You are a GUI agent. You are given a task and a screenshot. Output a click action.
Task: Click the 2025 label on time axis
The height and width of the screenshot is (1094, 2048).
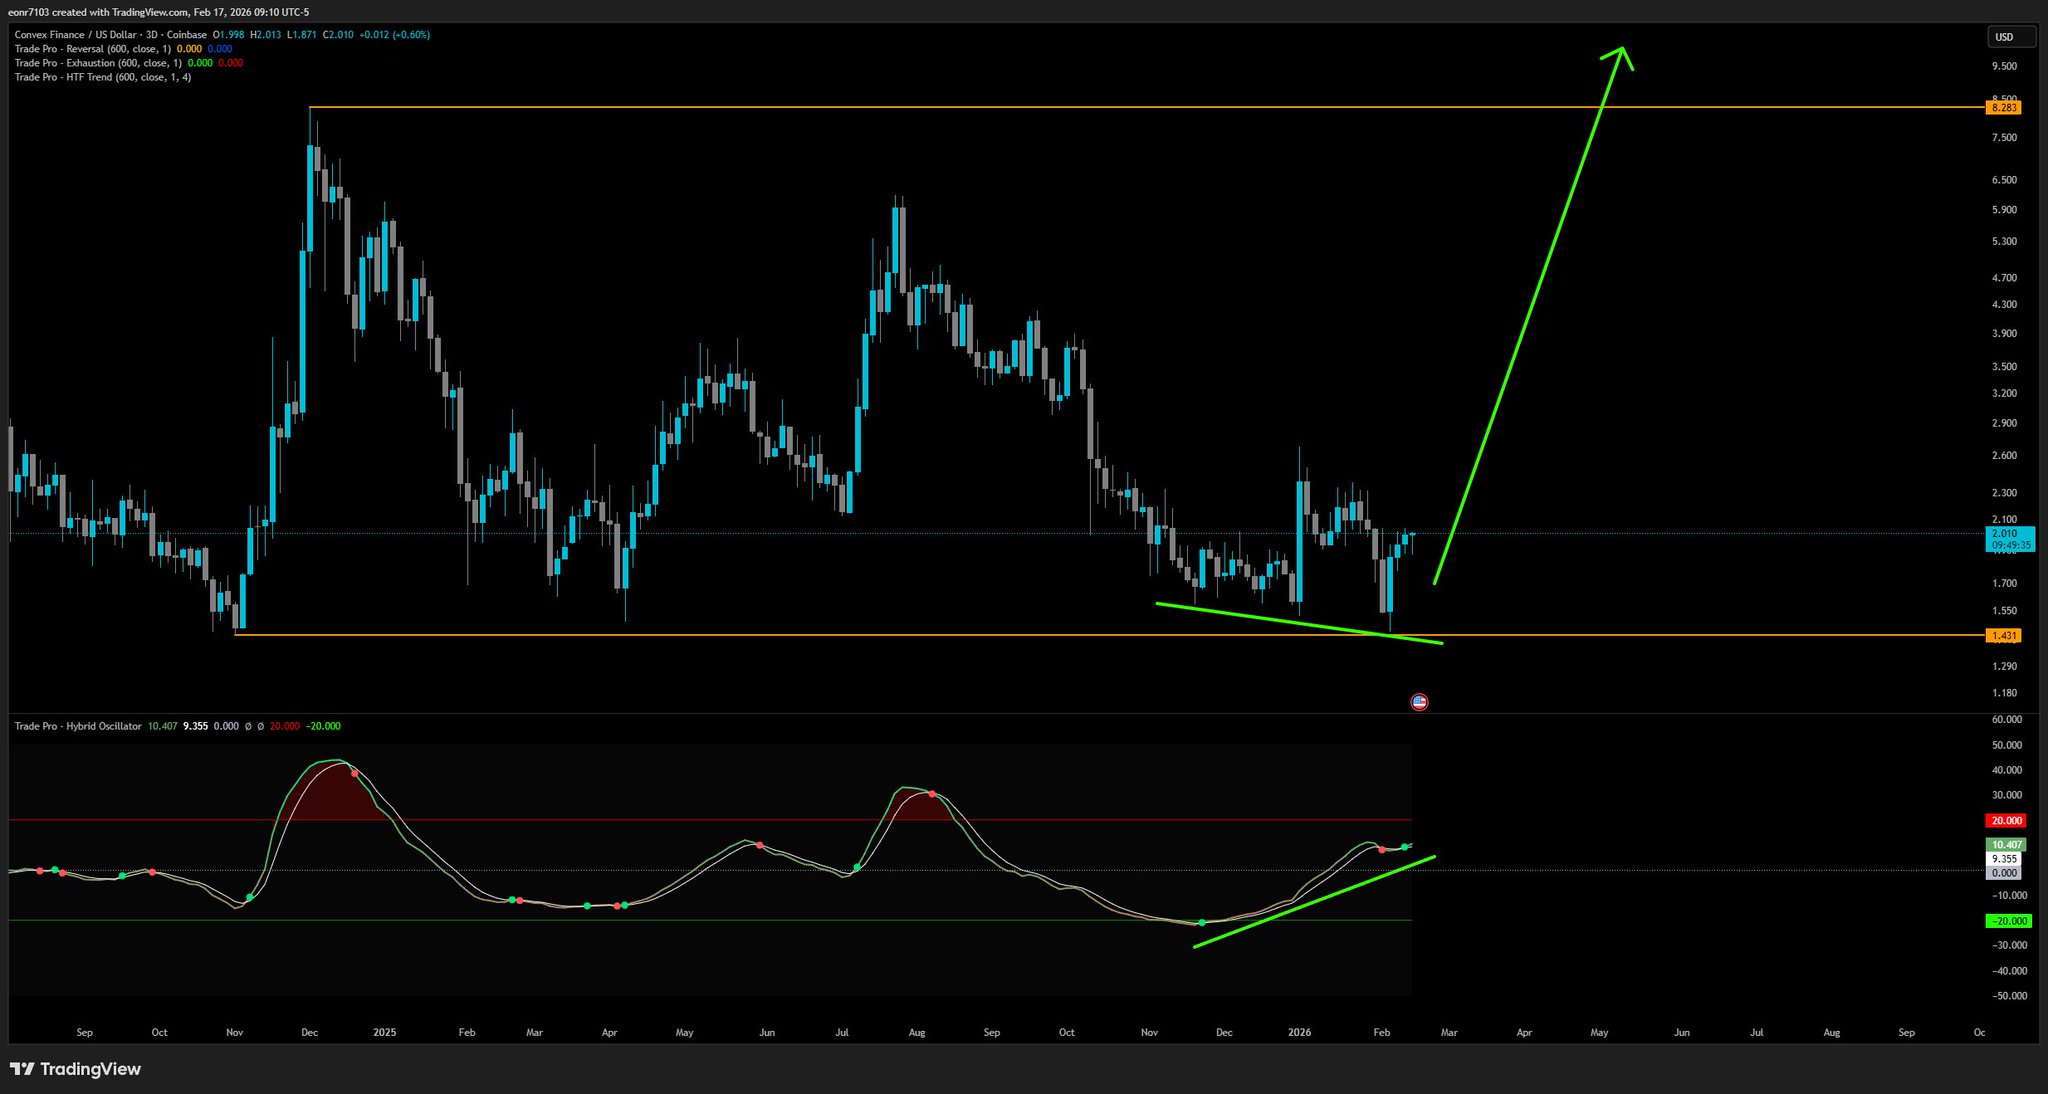click(x=384, y=1032)
